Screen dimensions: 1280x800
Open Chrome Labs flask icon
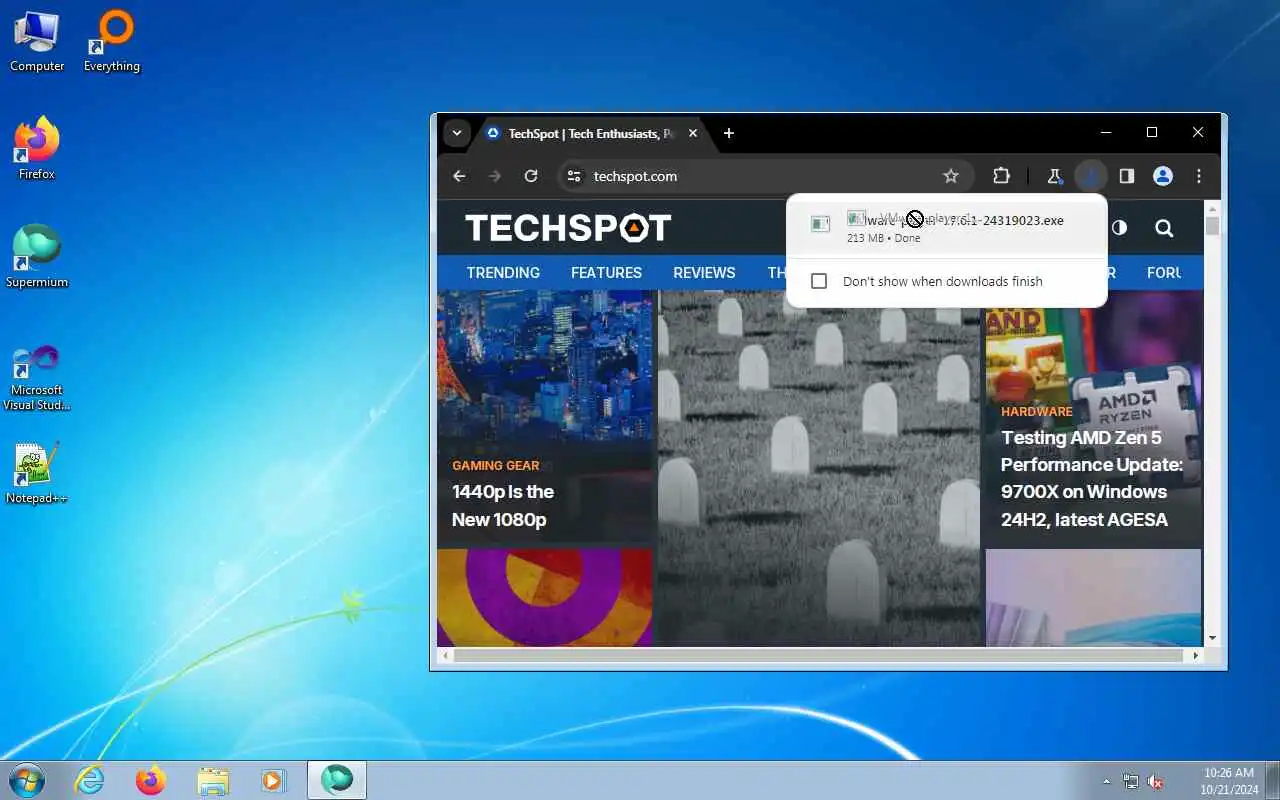(1054, 176)
